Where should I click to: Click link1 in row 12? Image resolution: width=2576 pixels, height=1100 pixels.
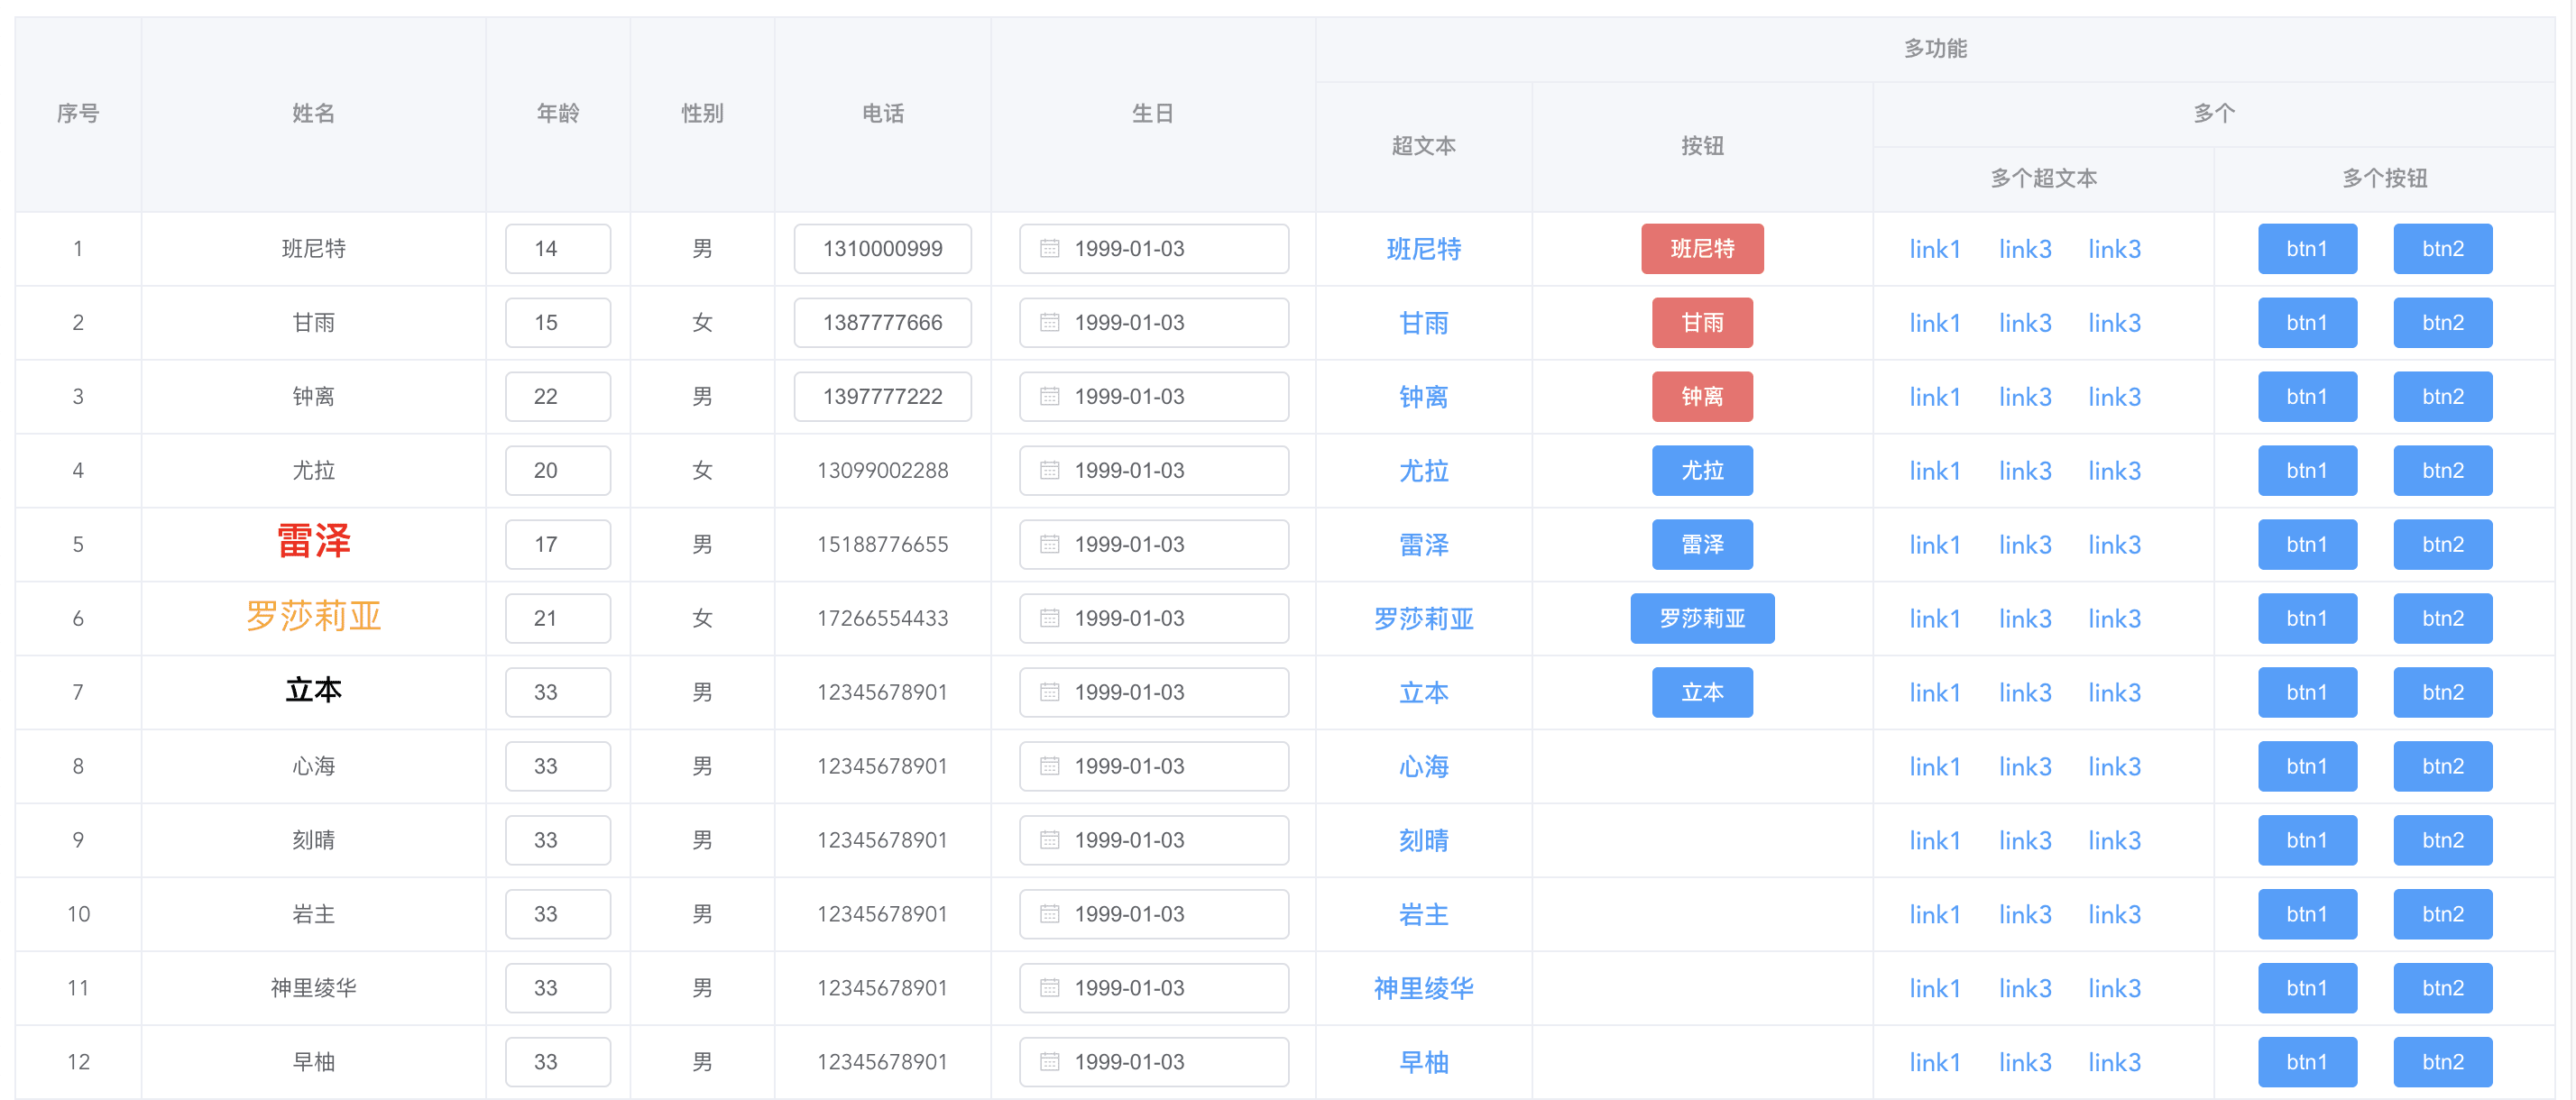coord(1935,1063)
